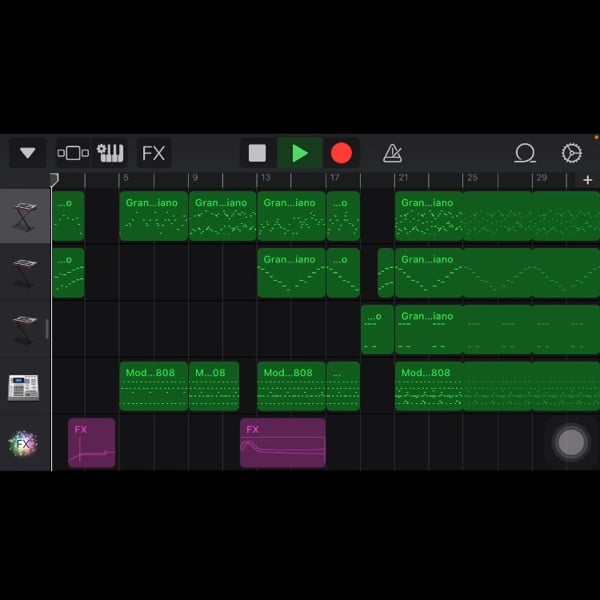
Task: Open the My Songs navigation dropdown
Action: 27,153
